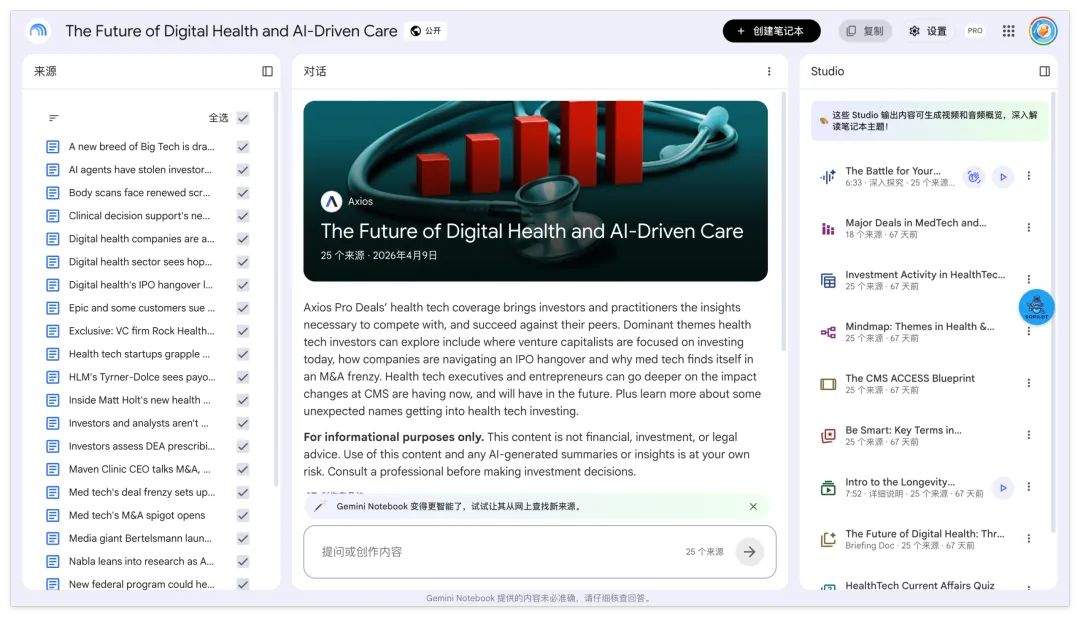
Task: Uncheck AI agents have stolen investor source
Action: click(x=242, y=169)
